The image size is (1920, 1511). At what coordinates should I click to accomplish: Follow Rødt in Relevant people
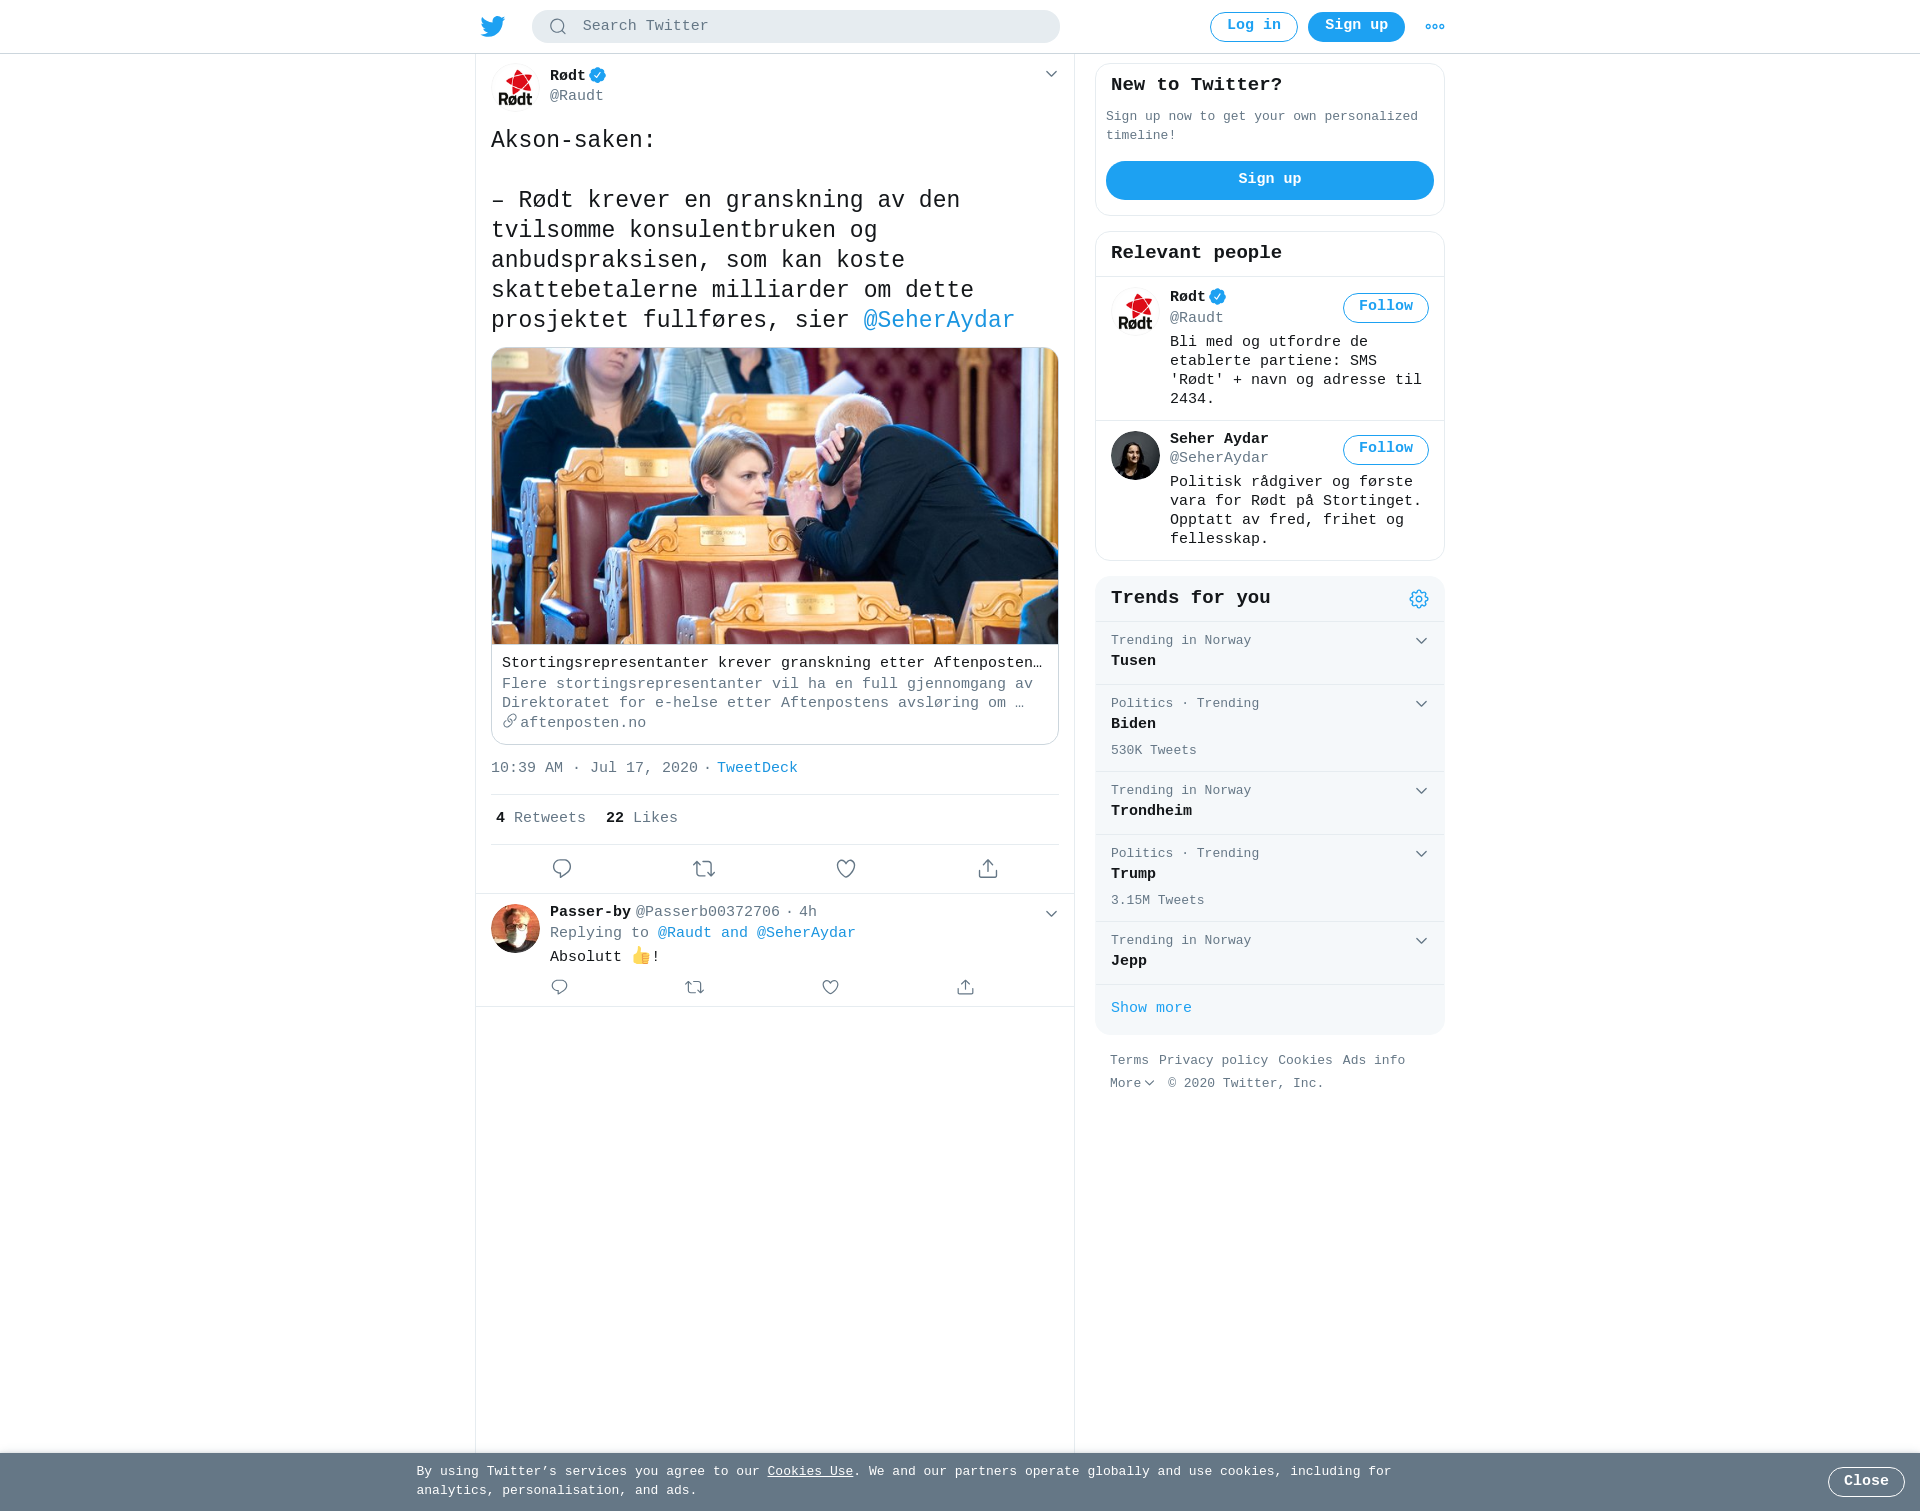pyautogui.click(x=1385, y=307)
